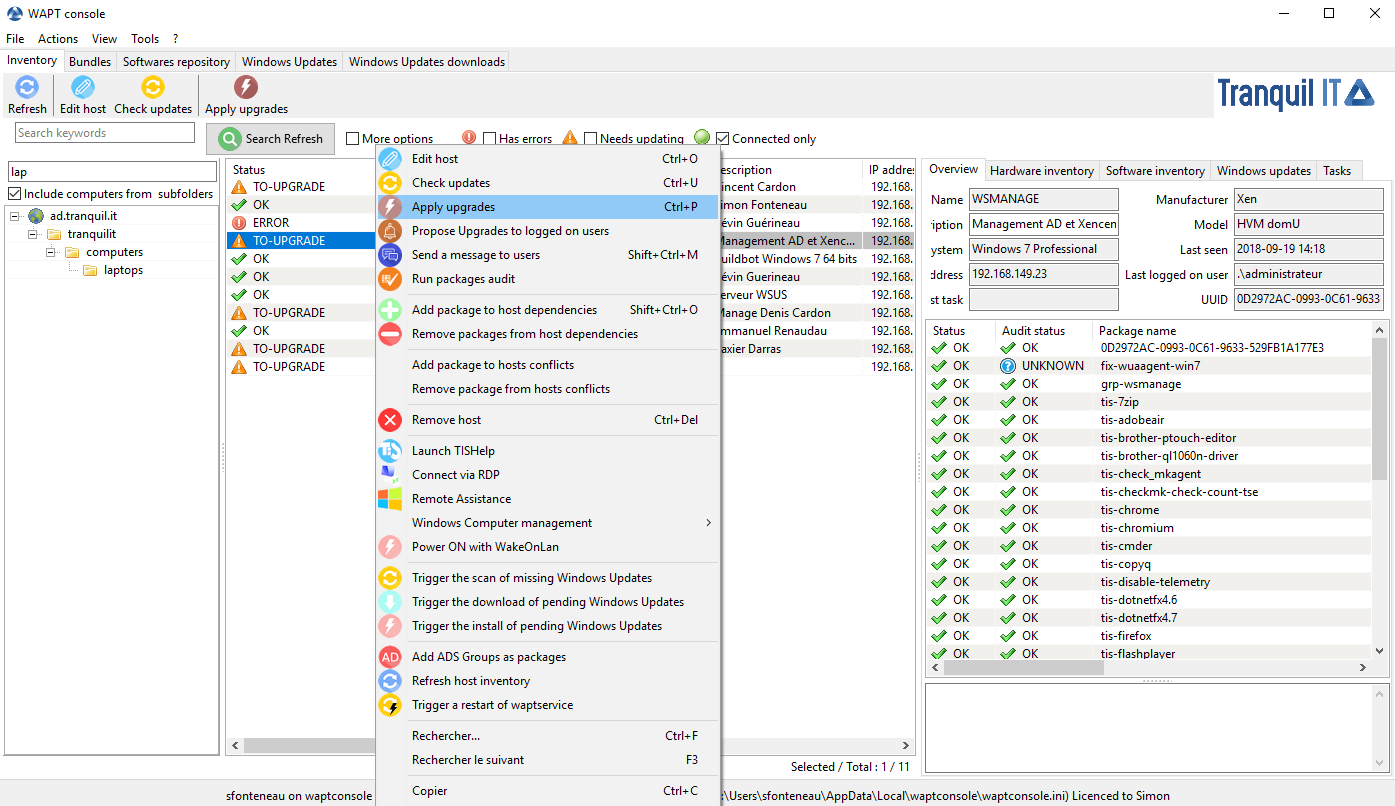Click the green plus Add package icon
This screenshot has height=806, width=1395.
(390, 310)
